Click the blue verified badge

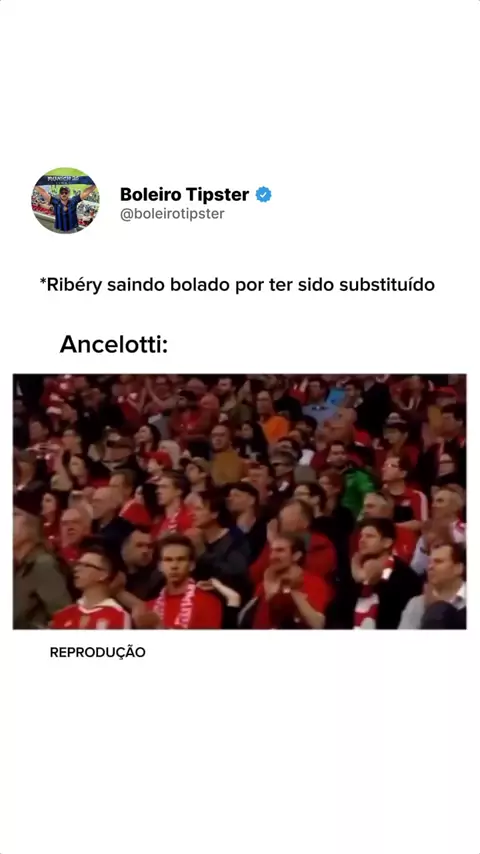(x=264, y=194)
